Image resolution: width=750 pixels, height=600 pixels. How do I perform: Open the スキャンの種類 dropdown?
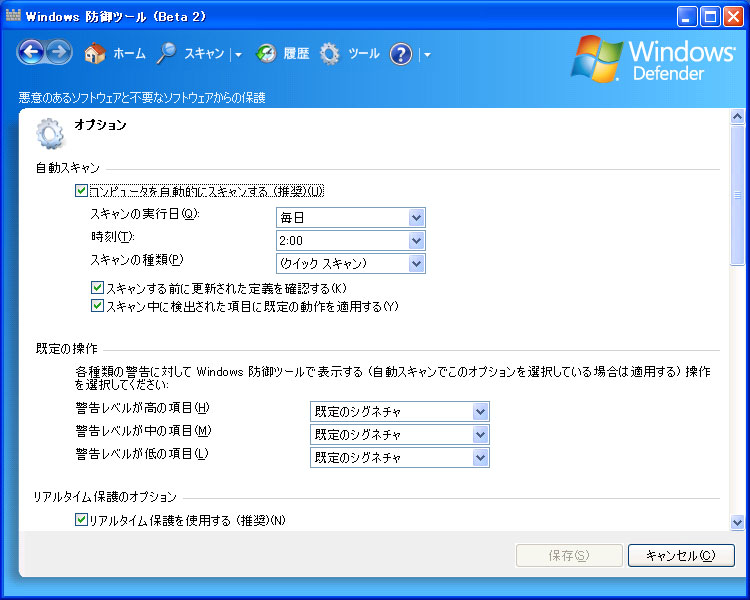point(351,263)
